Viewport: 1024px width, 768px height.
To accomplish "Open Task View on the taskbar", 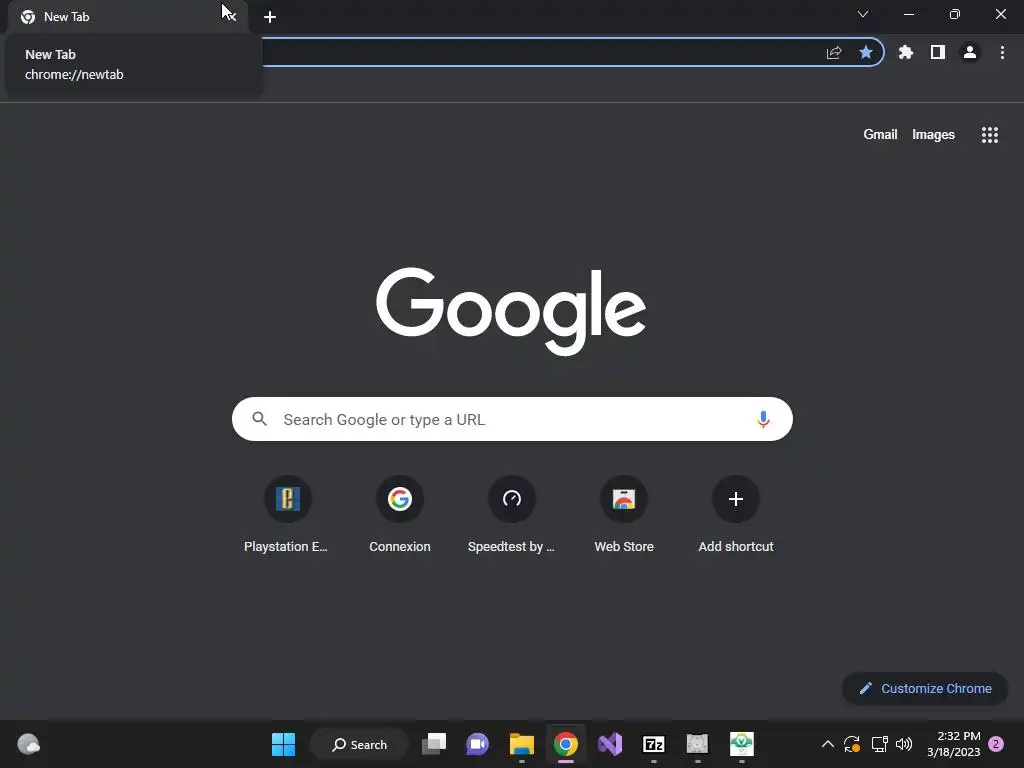I will coord(434,744).
